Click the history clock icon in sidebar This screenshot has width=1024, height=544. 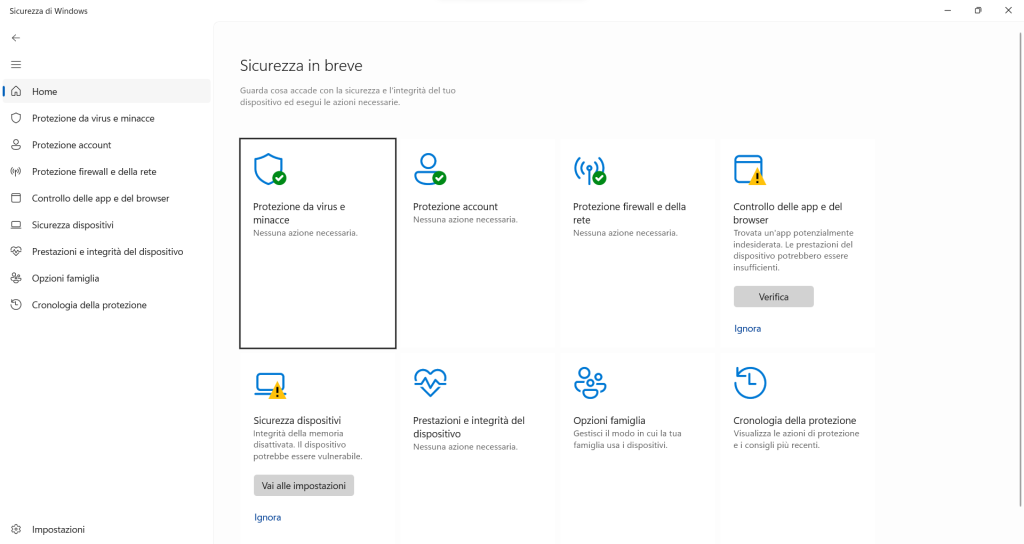[16, 305]
